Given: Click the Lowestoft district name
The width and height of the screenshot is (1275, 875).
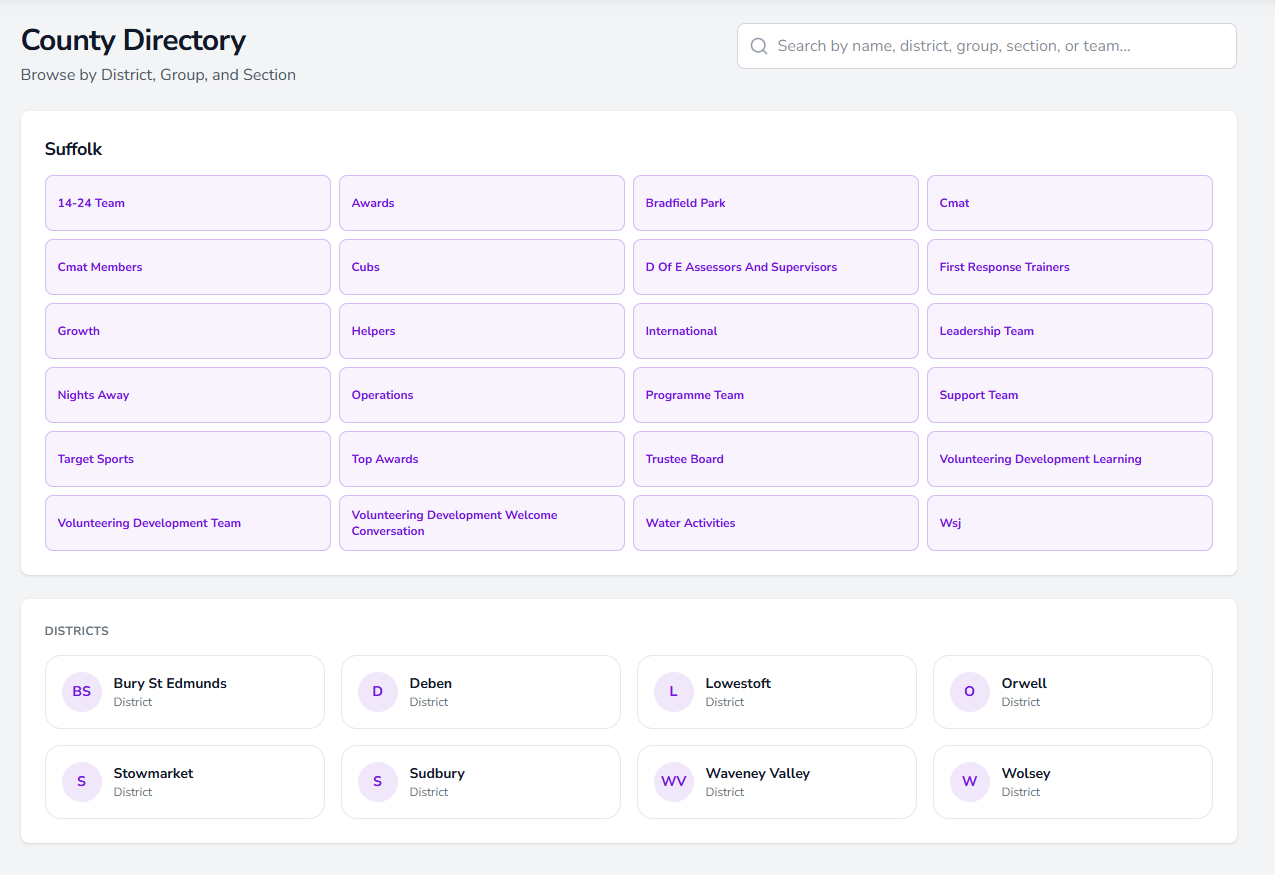Looking at the screenshot, I should pyautogui.click(x=738, y=684).
